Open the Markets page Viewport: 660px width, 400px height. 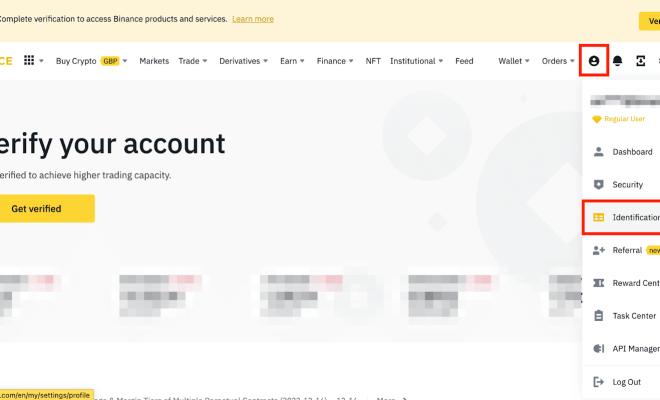point(154,61)
